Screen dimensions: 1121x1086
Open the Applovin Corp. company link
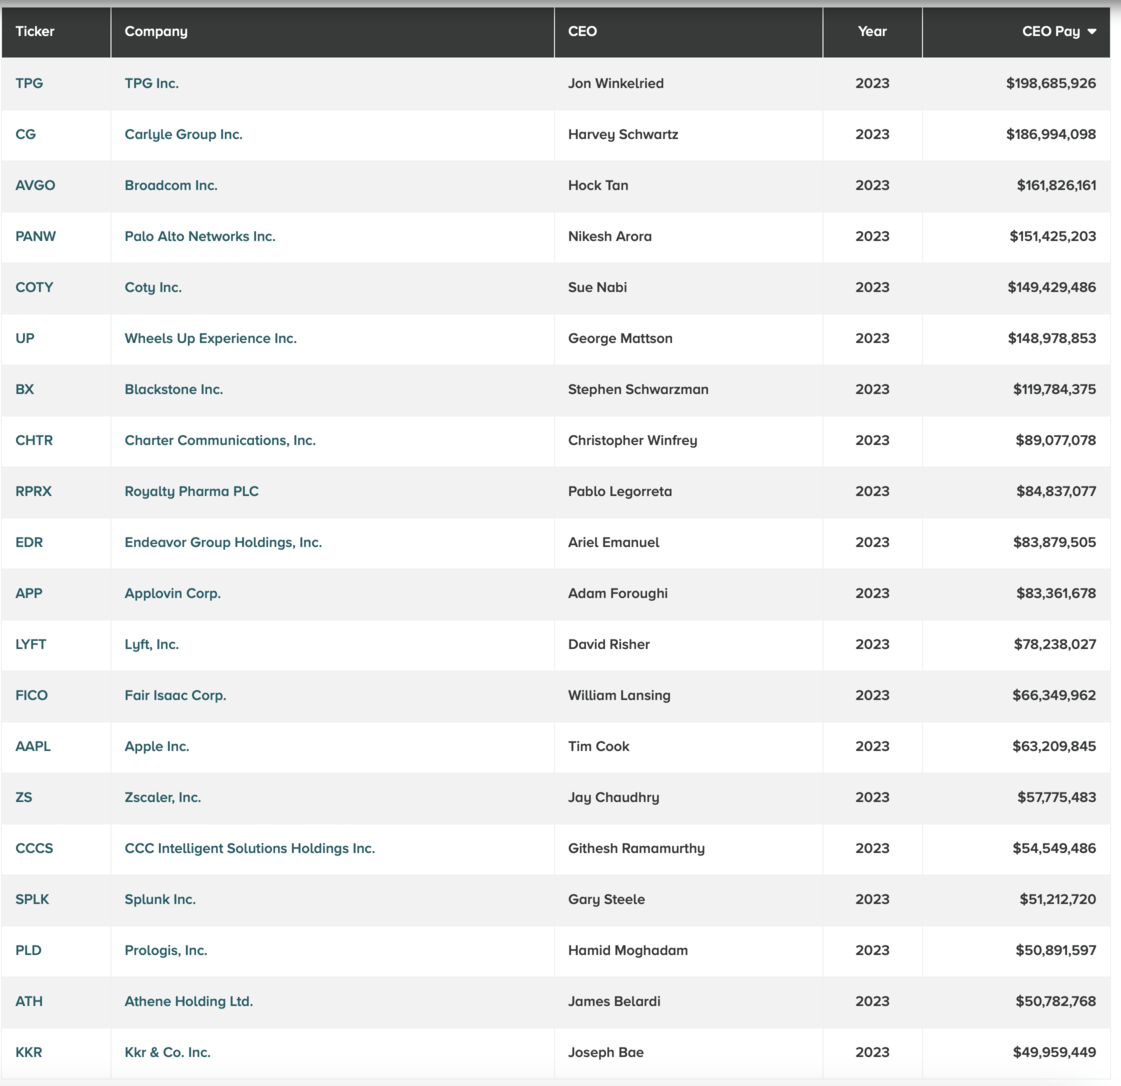point(172,593)
